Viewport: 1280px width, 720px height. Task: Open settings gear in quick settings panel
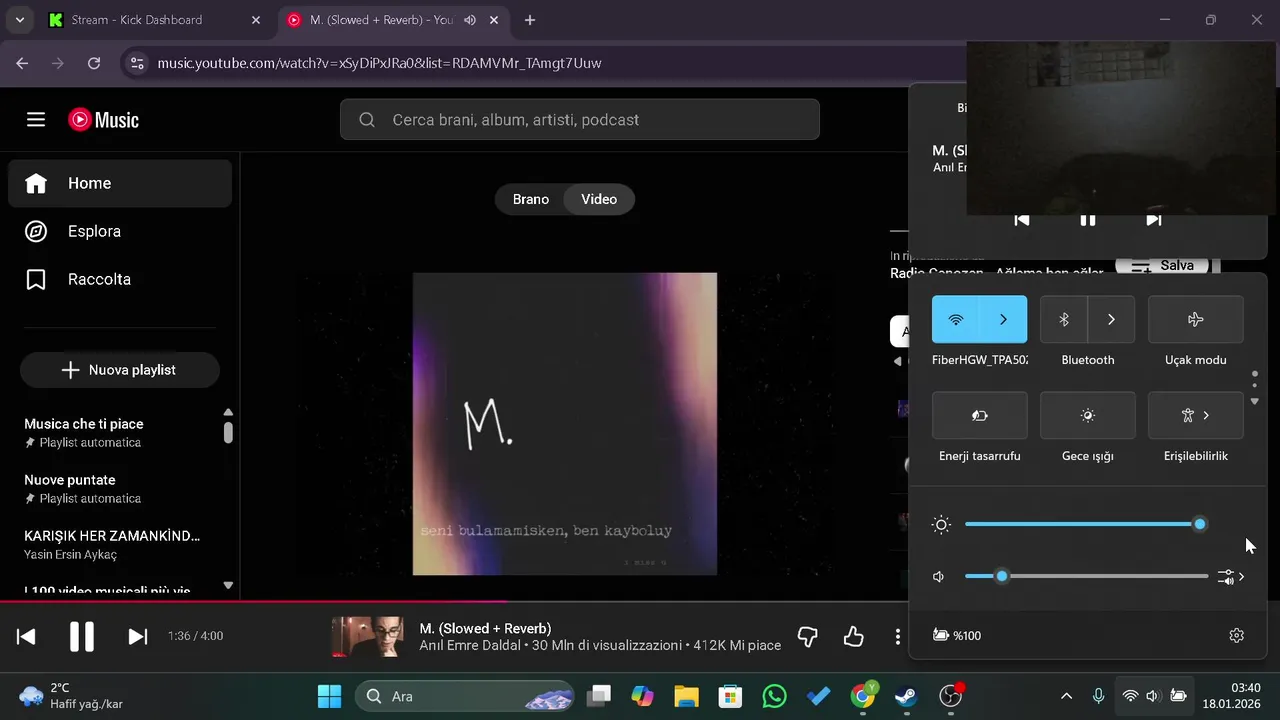click(x=1237, y=636)
